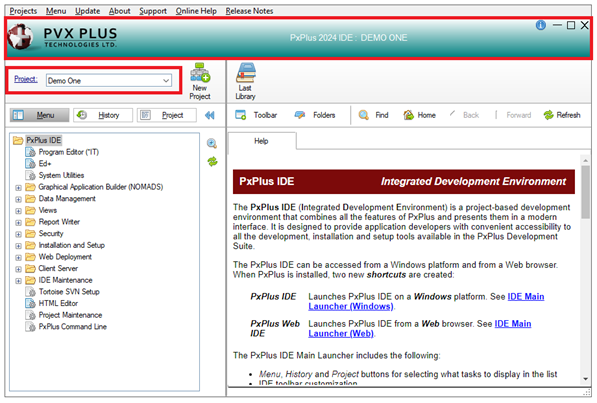Switch task list to History view
Image resolution: width=597 pixels, height=403 pixels.
tap(103, 115)
